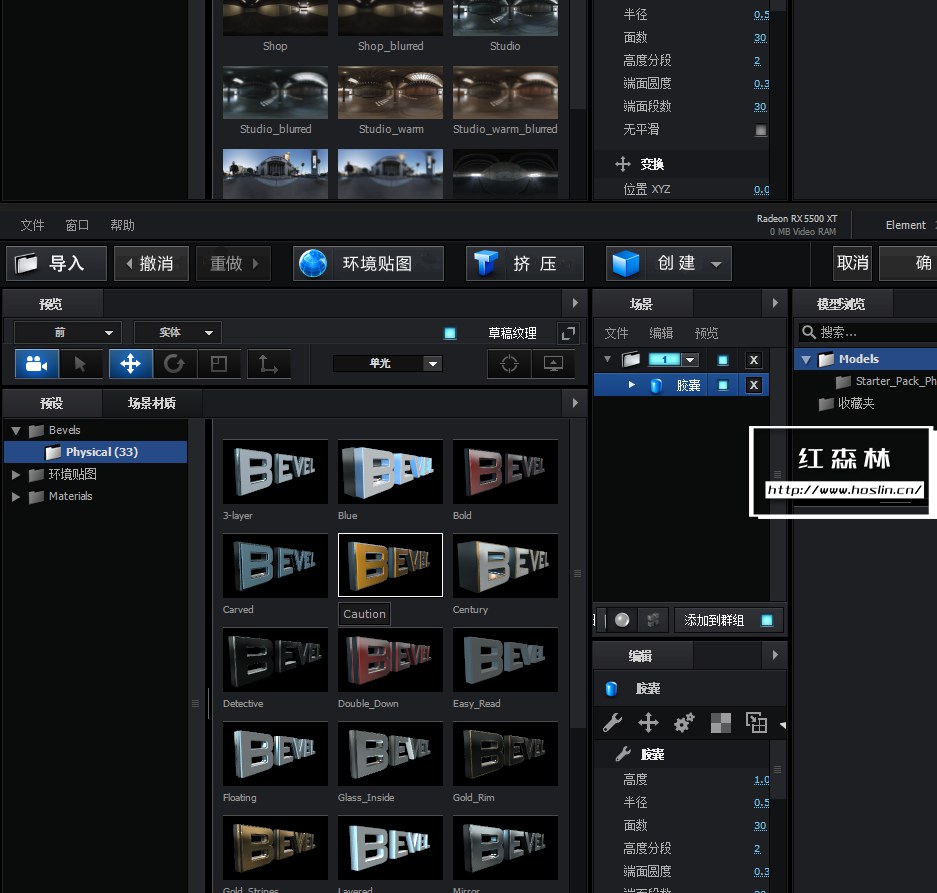This screenshot has height=893, width=937.
Task: Activate the rotate tool in the preview toolbar
Action: 175,365
